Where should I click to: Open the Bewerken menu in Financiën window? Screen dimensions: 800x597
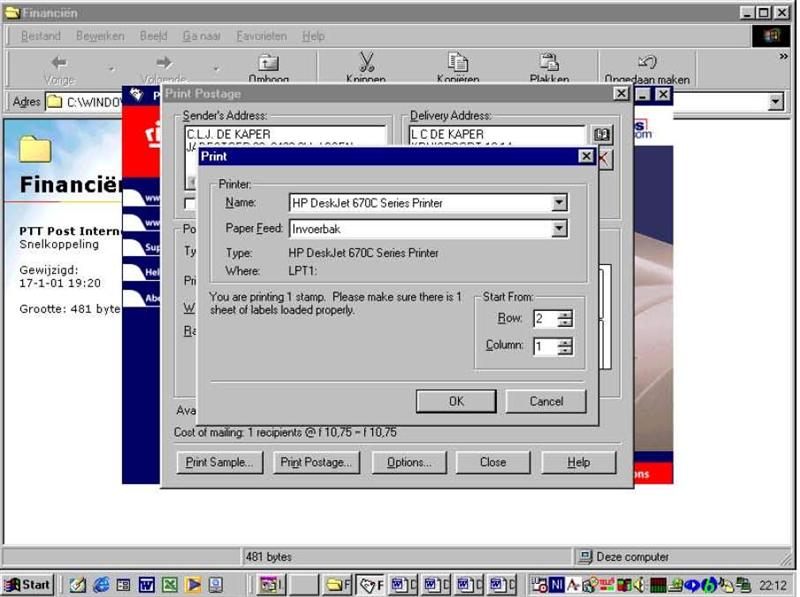(x=100, y=36)
